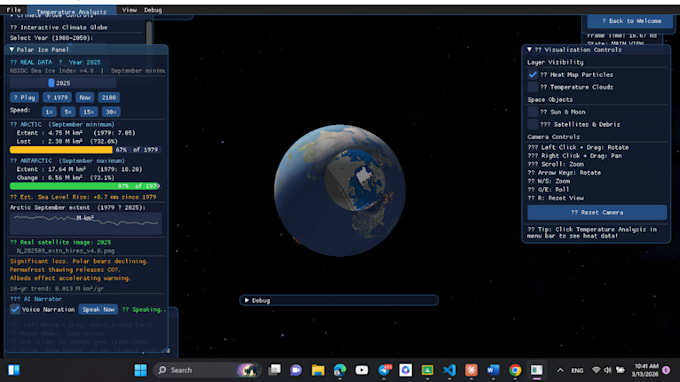
Task: Click the Back to Welcome button
Action: point(631,21)
